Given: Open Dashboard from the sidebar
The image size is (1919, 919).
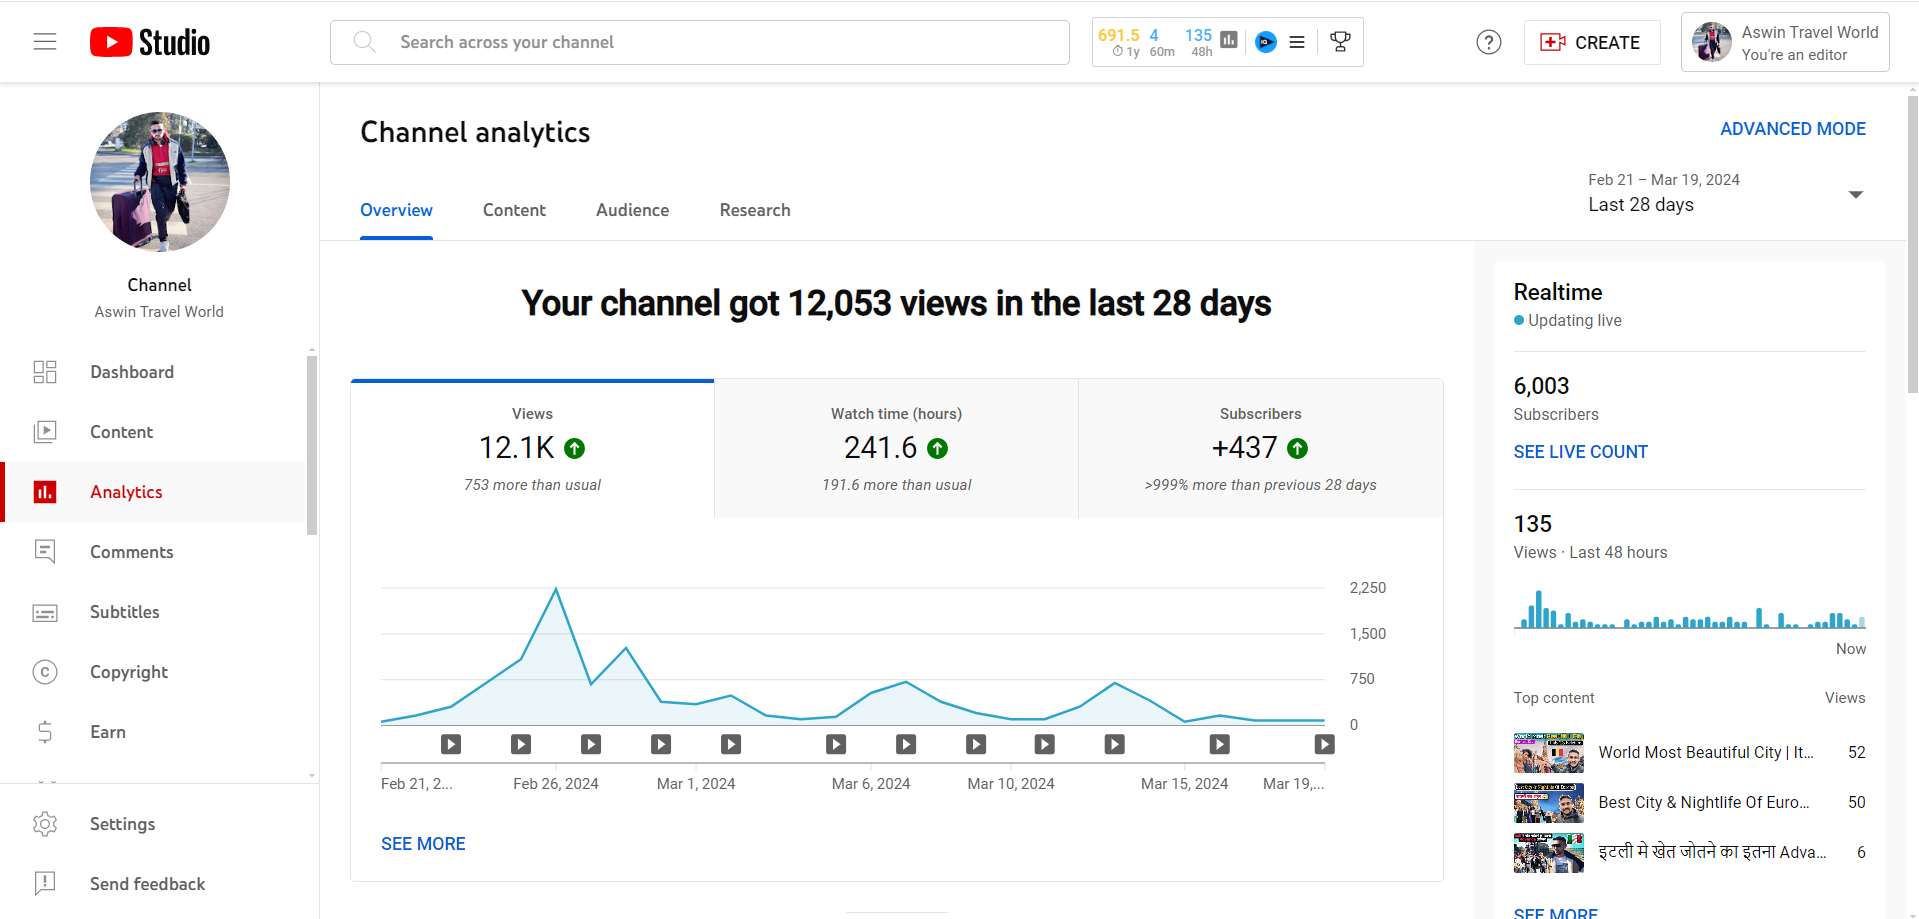Looking at the screenshot, I should click(131, 372).
